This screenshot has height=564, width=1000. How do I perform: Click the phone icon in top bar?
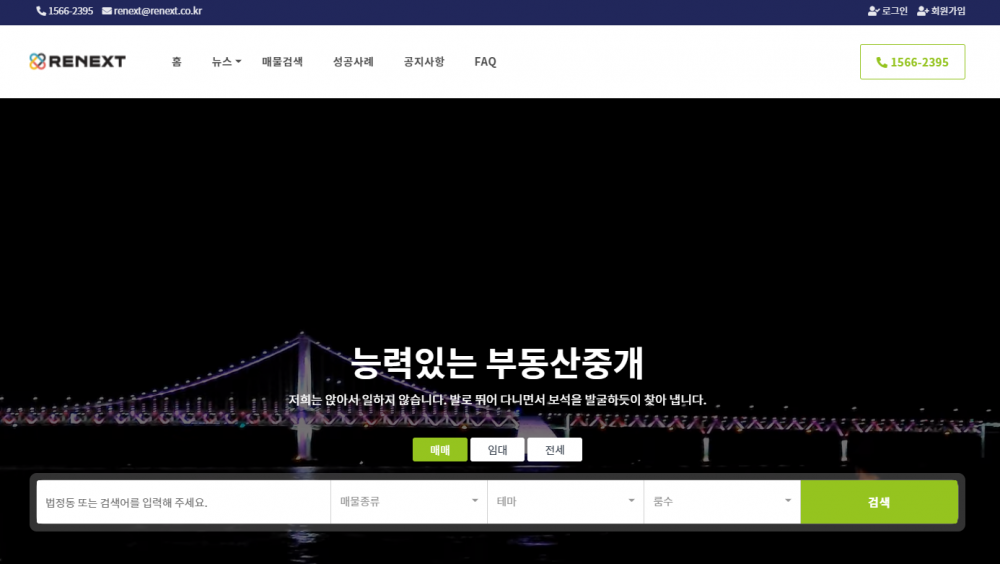pyautogui.click(x=41, y=11)
